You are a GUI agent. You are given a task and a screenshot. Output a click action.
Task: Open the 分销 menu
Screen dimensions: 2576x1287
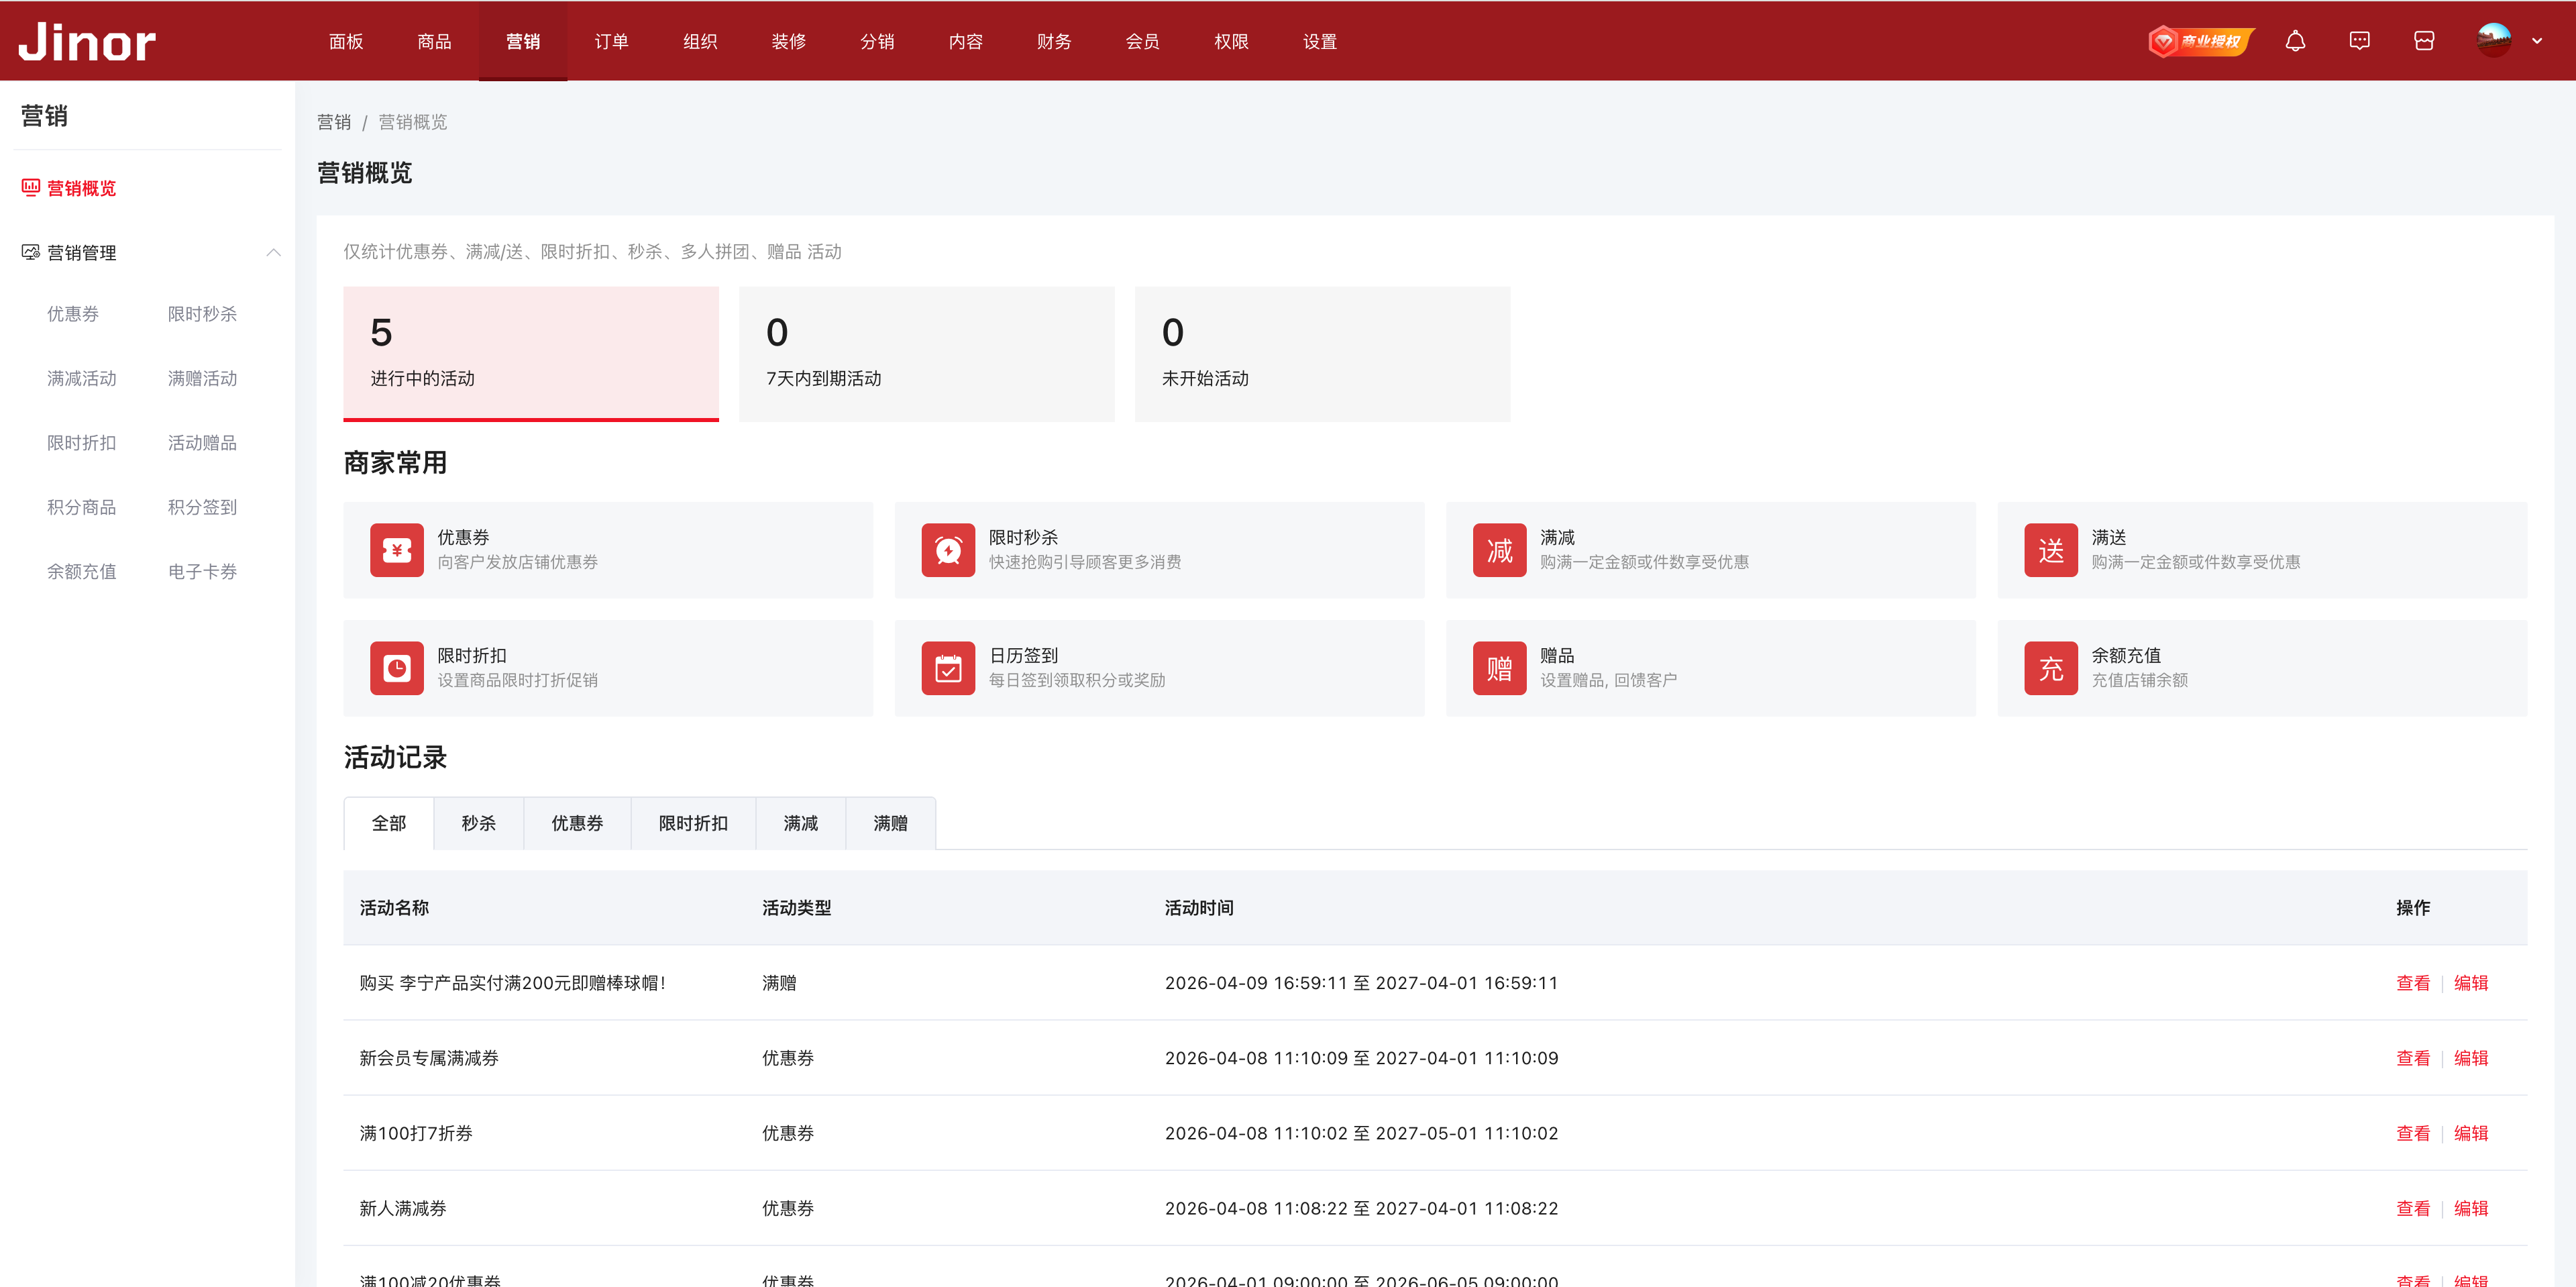[877, 41]
